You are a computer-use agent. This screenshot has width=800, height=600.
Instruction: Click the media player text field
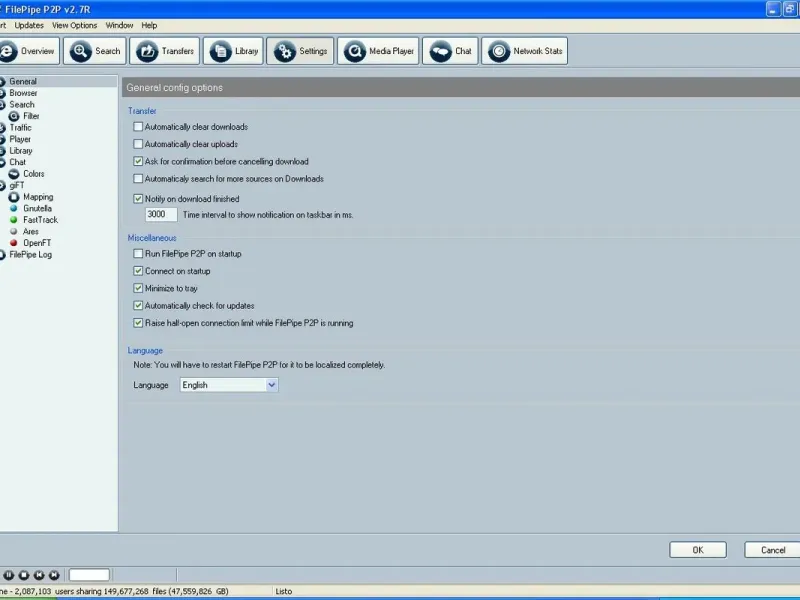(89, 575)
